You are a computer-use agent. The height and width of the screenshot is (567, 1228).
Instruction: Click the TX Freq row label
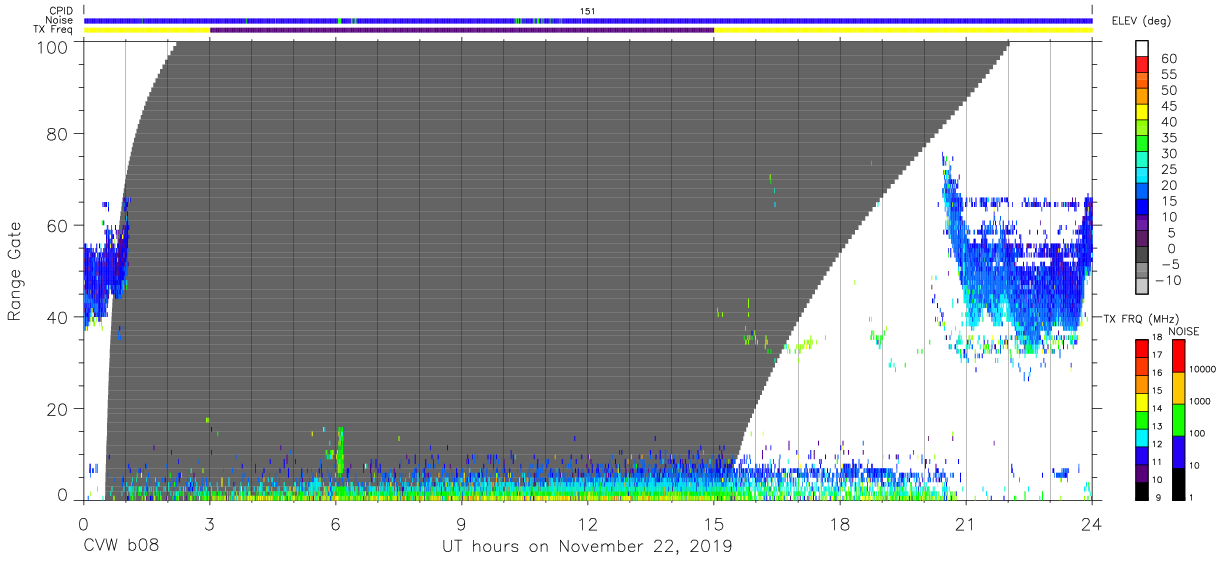click(55, 30)
